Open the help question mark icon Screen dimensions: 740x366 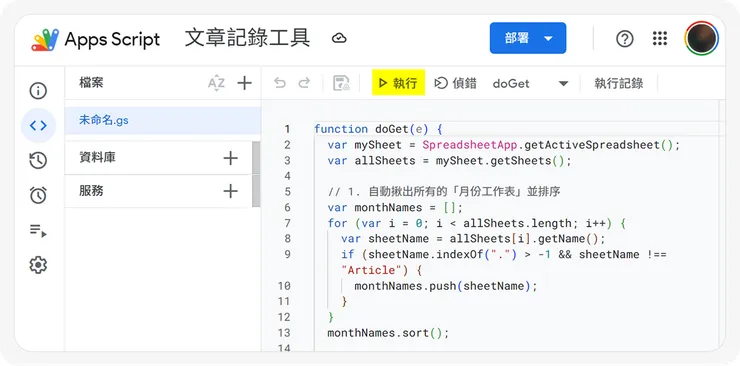(x=625, y=39)
